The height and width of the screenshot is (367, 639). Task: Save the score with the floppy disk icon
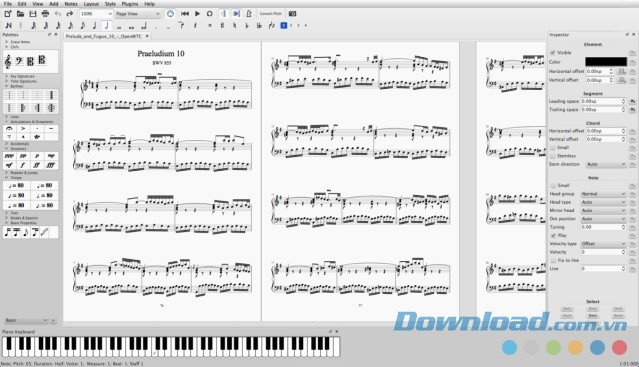(x=33, y=14)
